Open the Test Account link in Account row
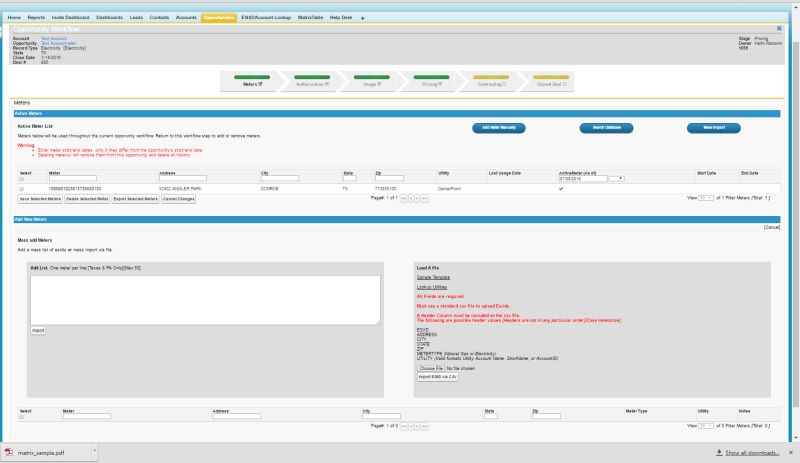 coord(54,38)
